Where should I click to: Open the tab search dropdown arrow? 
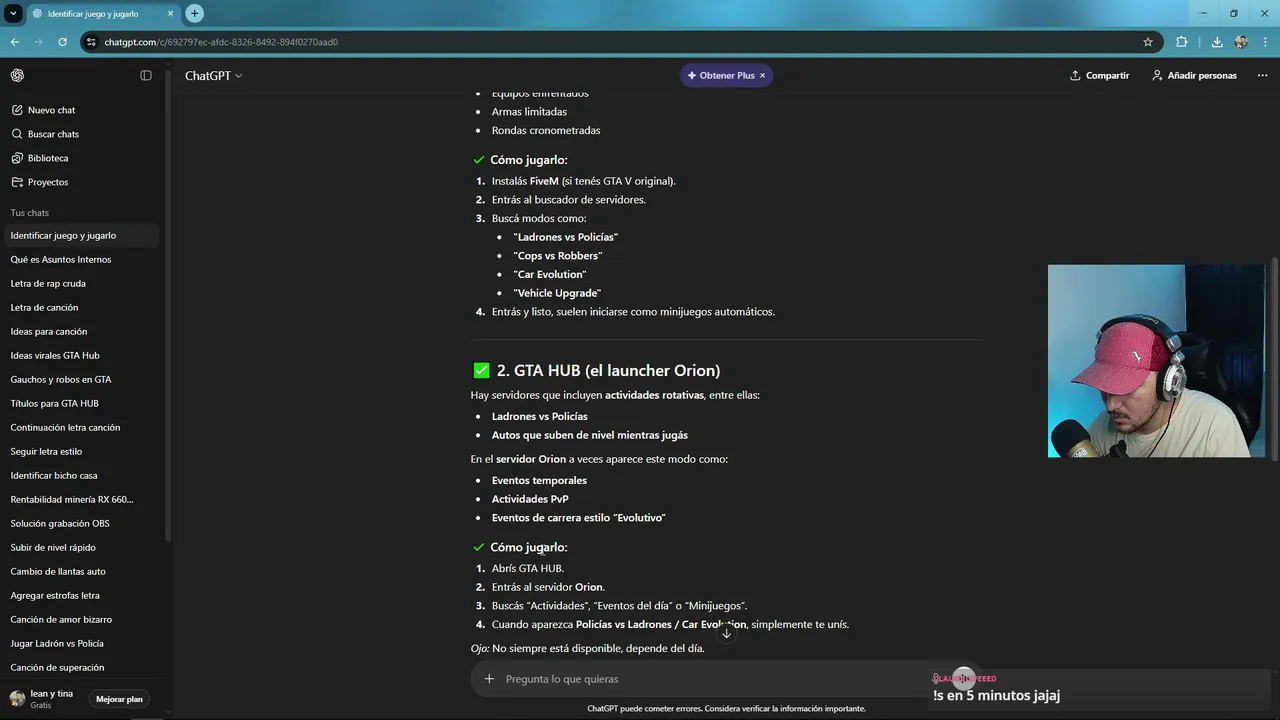13,14
